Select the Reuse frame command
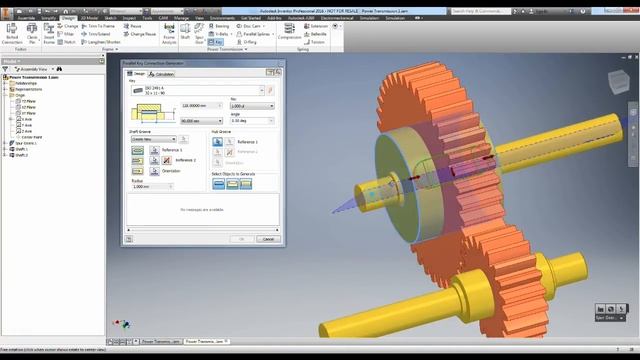This screenshot has height=360, width=640. pyautogui.click(x=133, y=26)
